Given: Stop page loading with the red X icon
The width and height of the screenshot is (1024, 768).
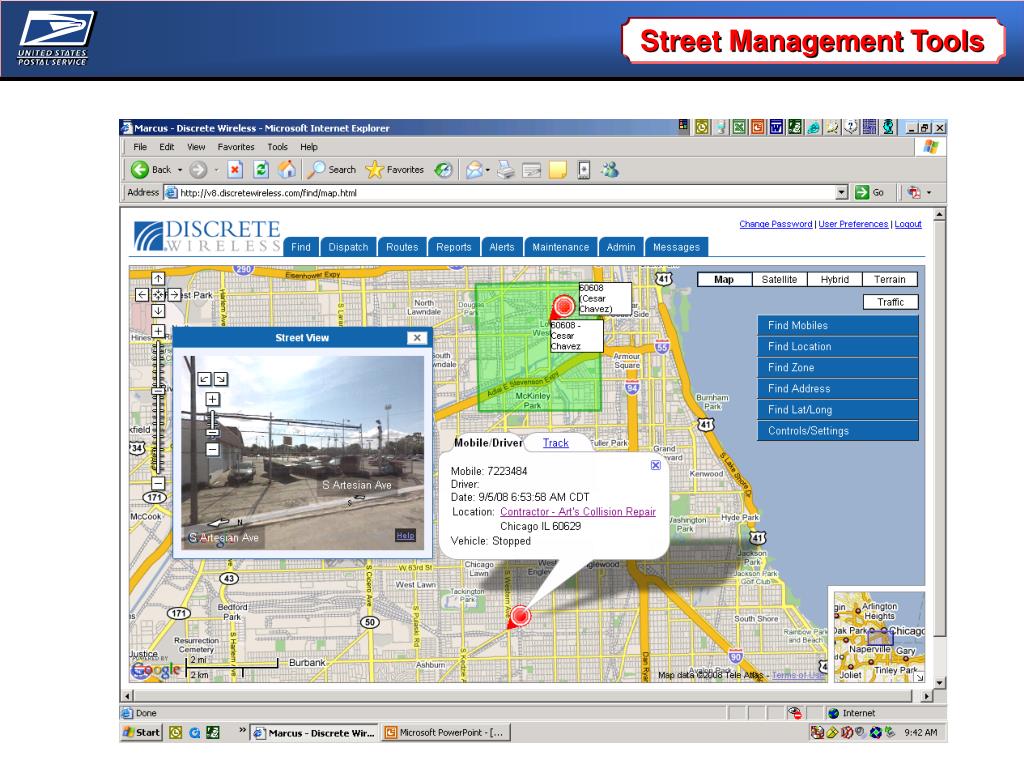Looking at the screenshot, I should 235,170.
